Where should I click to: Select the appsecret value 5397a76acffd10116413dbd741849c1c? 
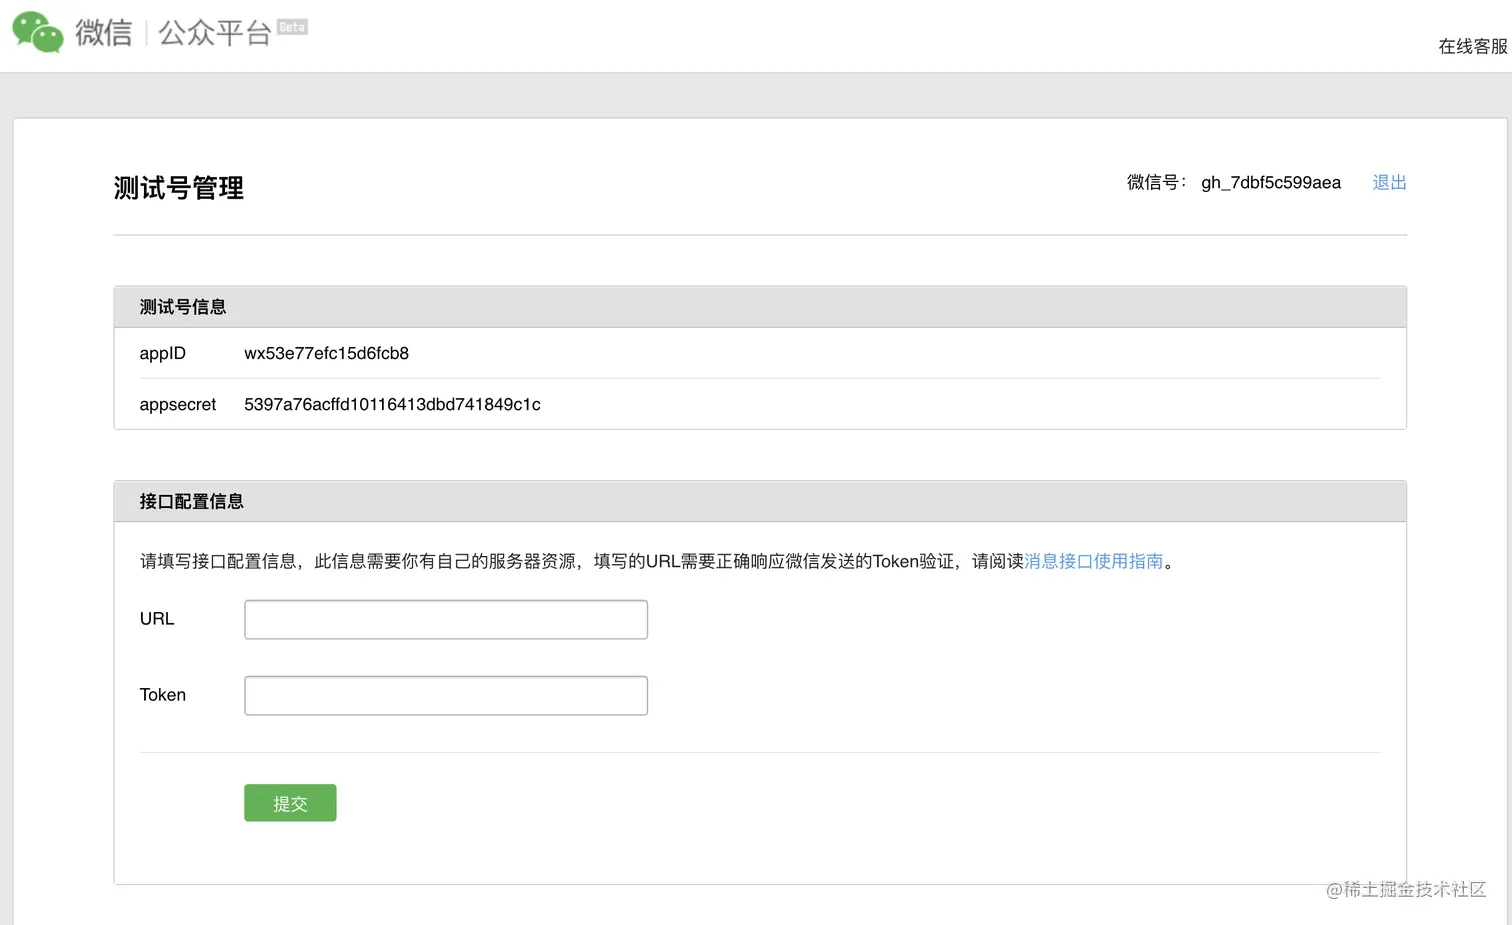click(392, 404)
